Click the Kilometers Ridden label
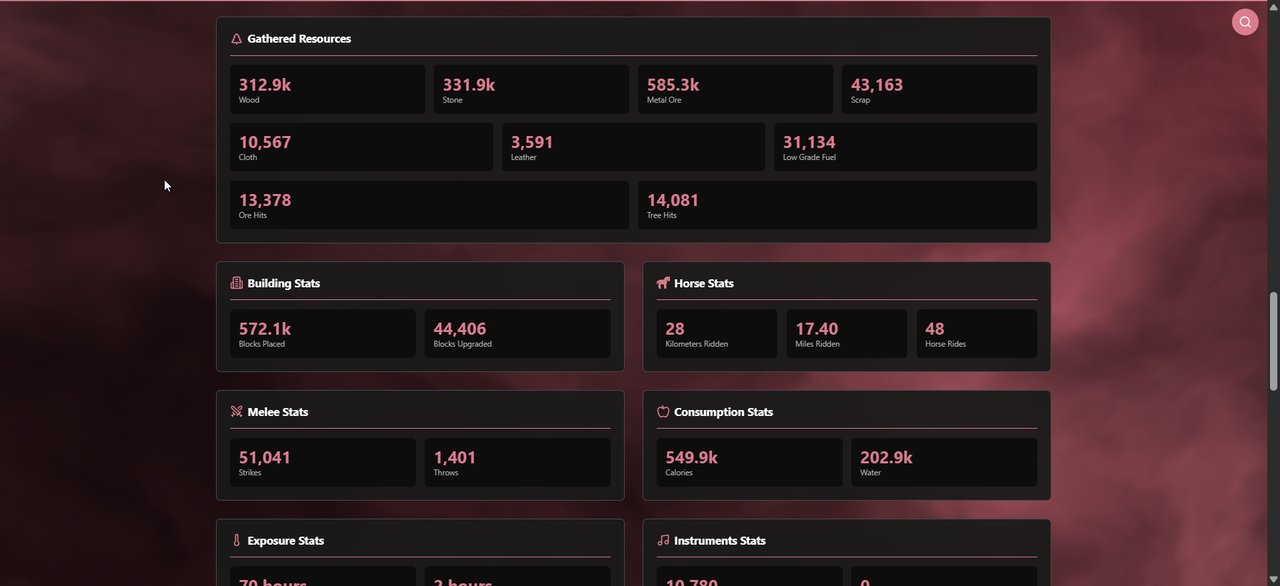This screenshot has height=586, width=1280. pos(697,344)
